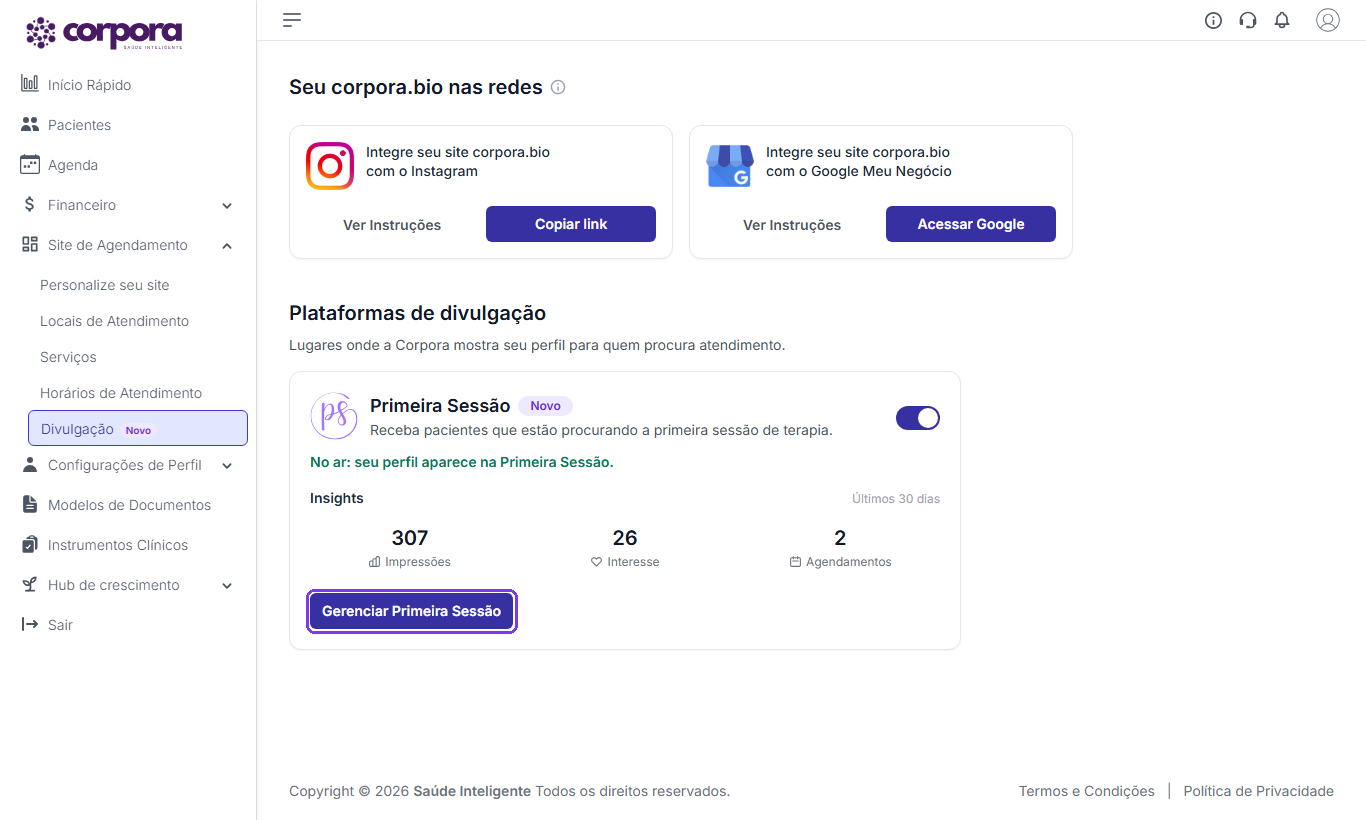Click the 26 Interesse value

coord(625,538)
